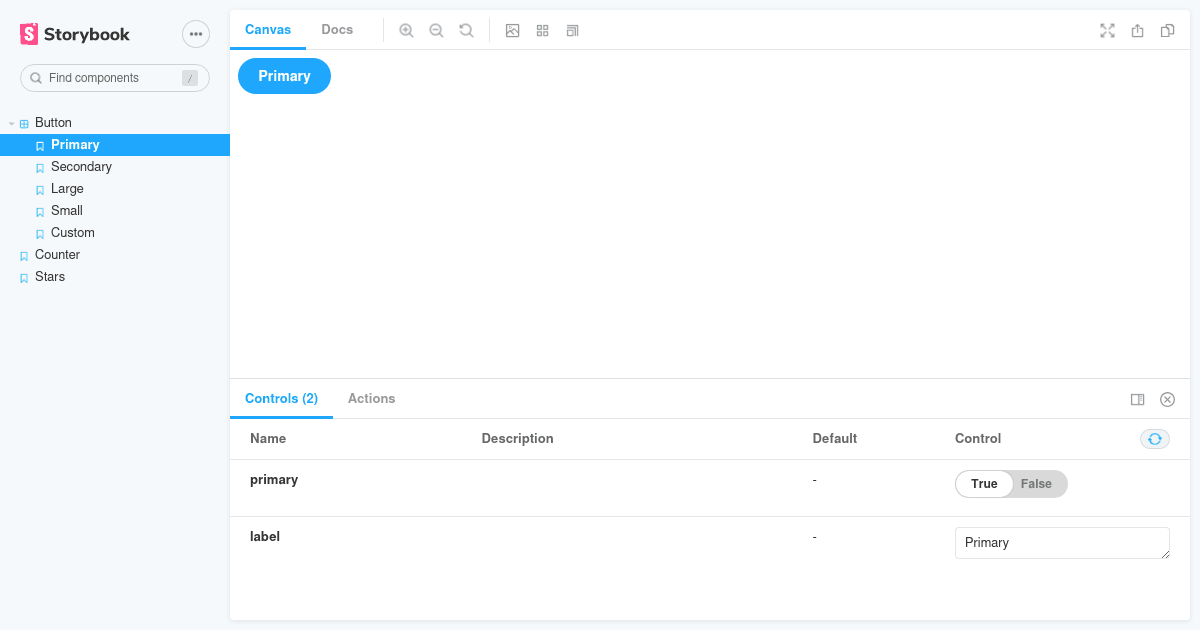Reset controls to their defaults
1200x630 pixels.
tap(1155, 439)
